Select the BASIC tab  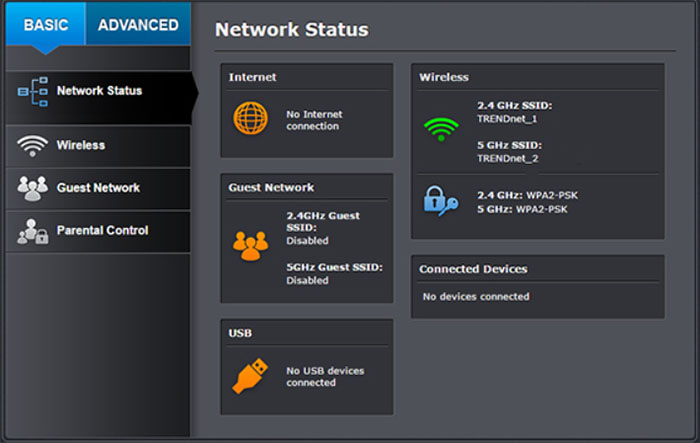click(x=46, y=25)
